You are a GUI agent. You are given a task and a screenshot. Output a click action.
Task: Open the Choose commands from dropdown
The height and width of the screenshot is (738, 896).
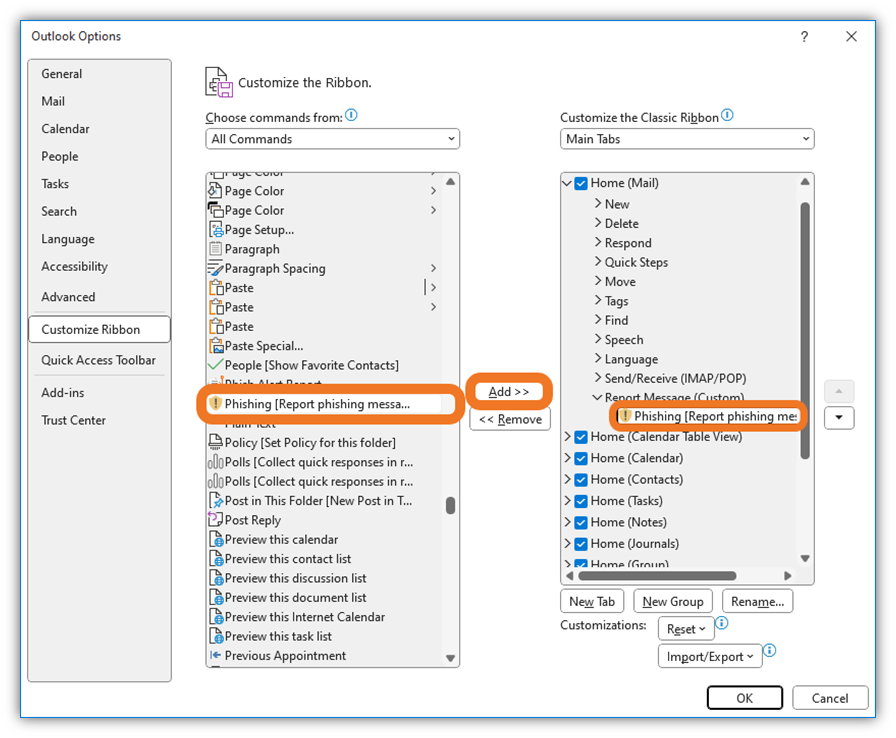pos(333,139)
